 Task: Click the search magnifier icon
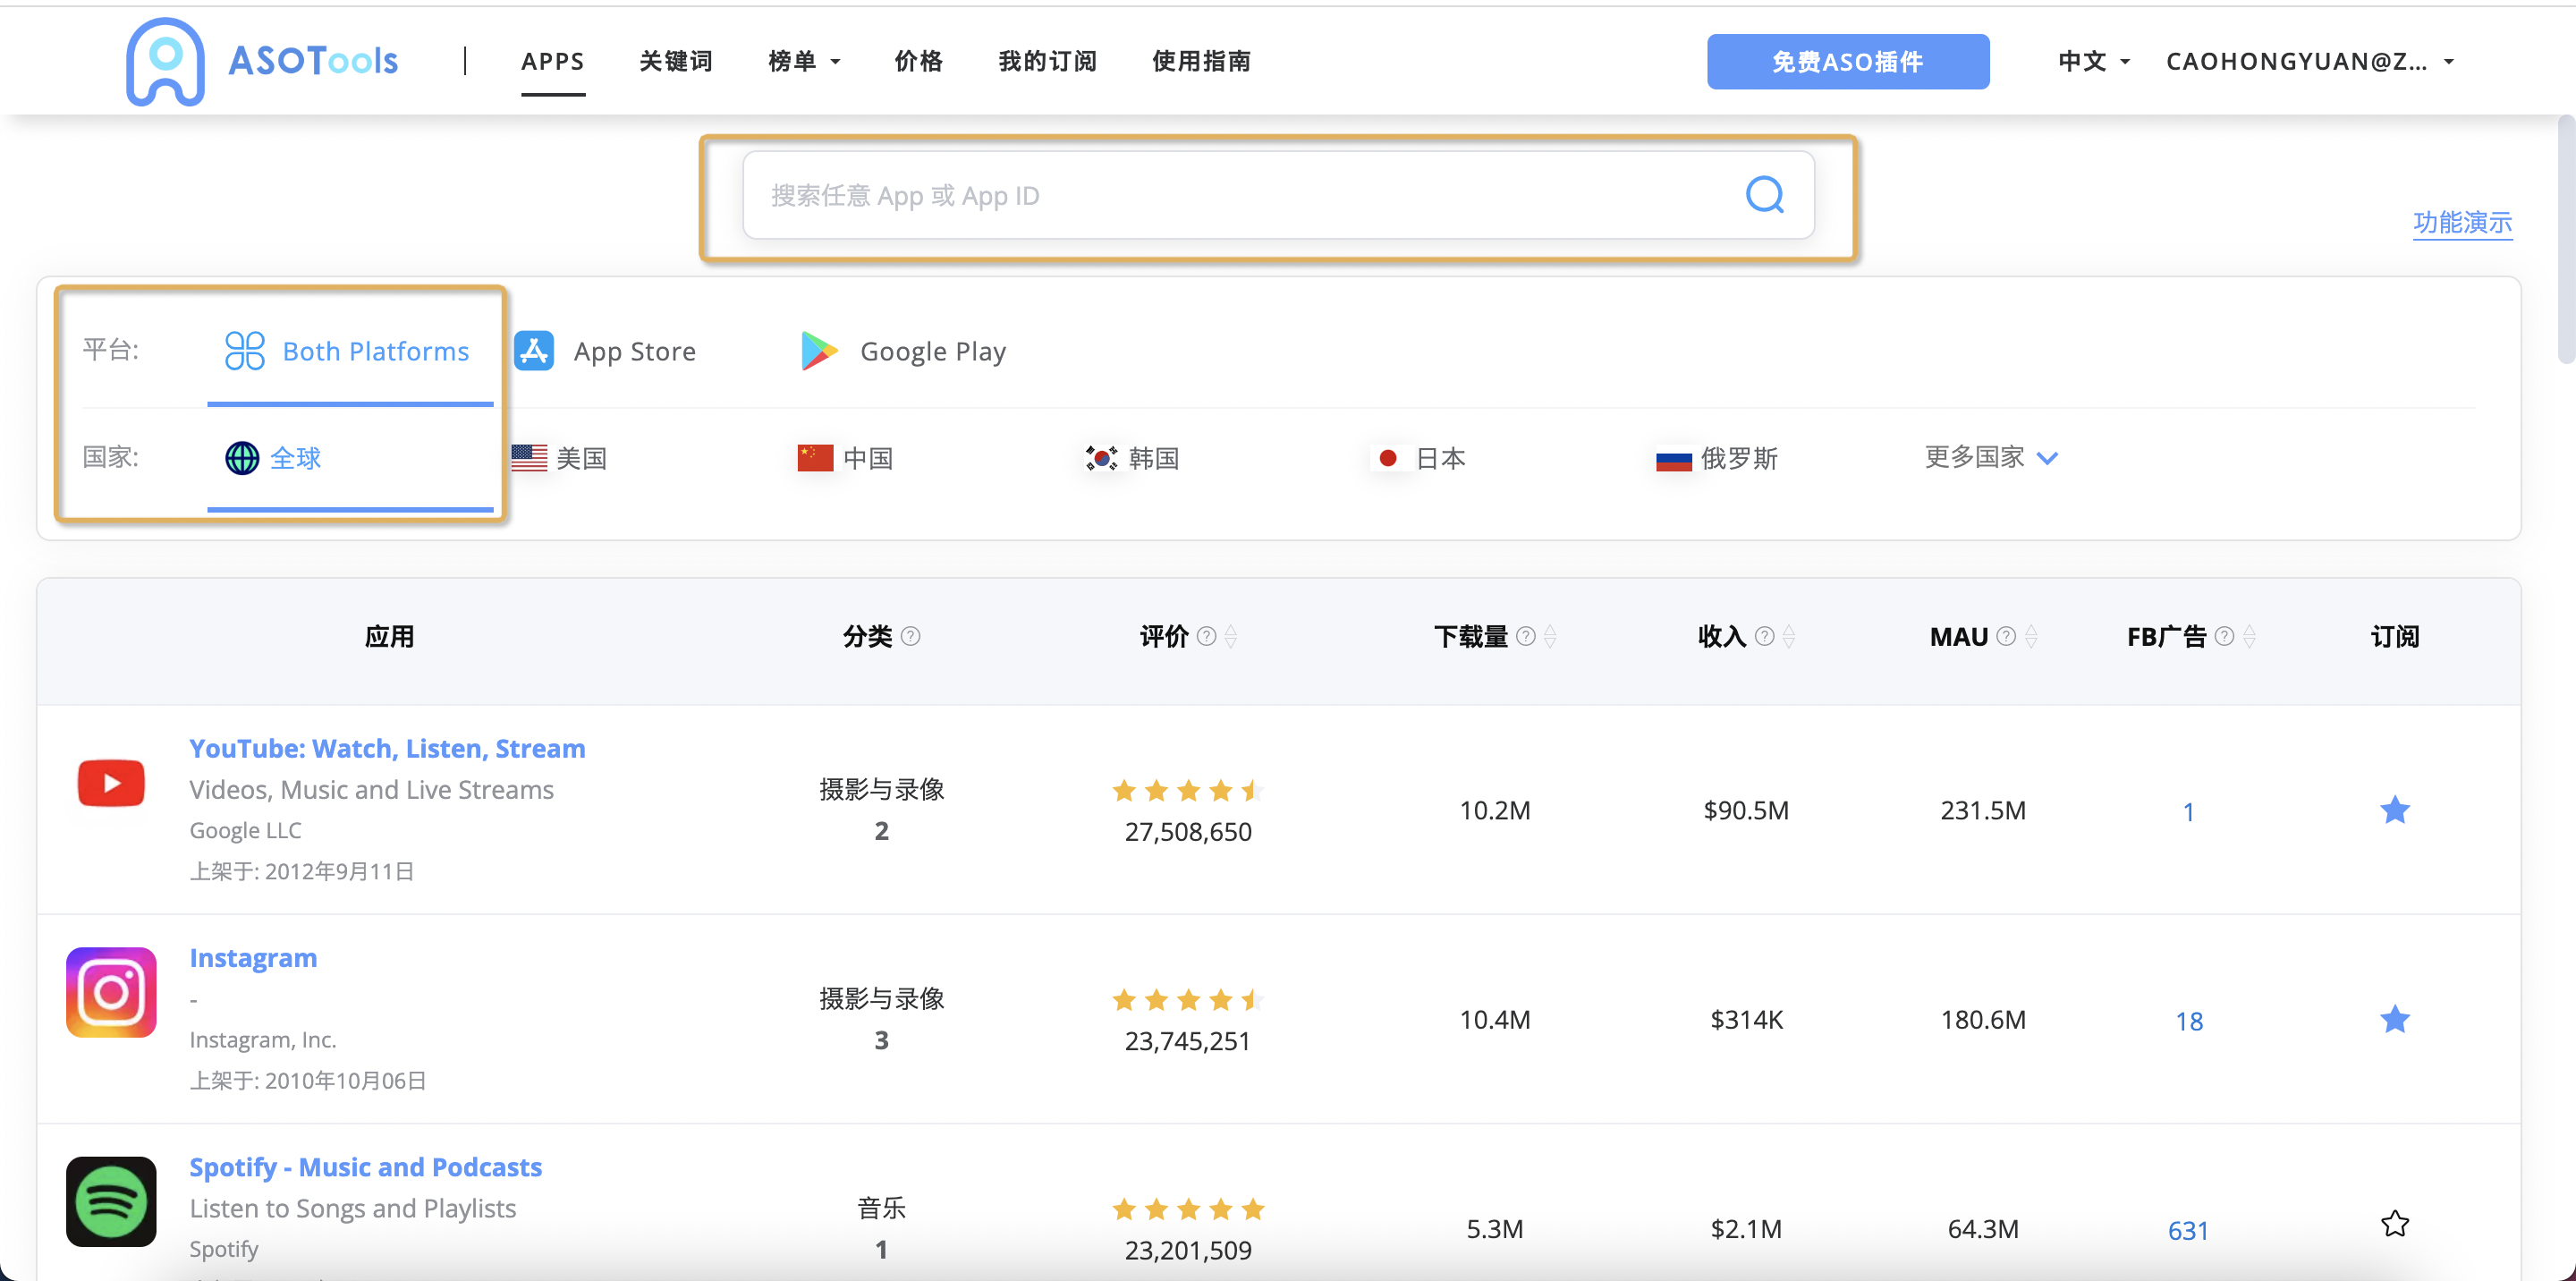[x=1764, y=195]
